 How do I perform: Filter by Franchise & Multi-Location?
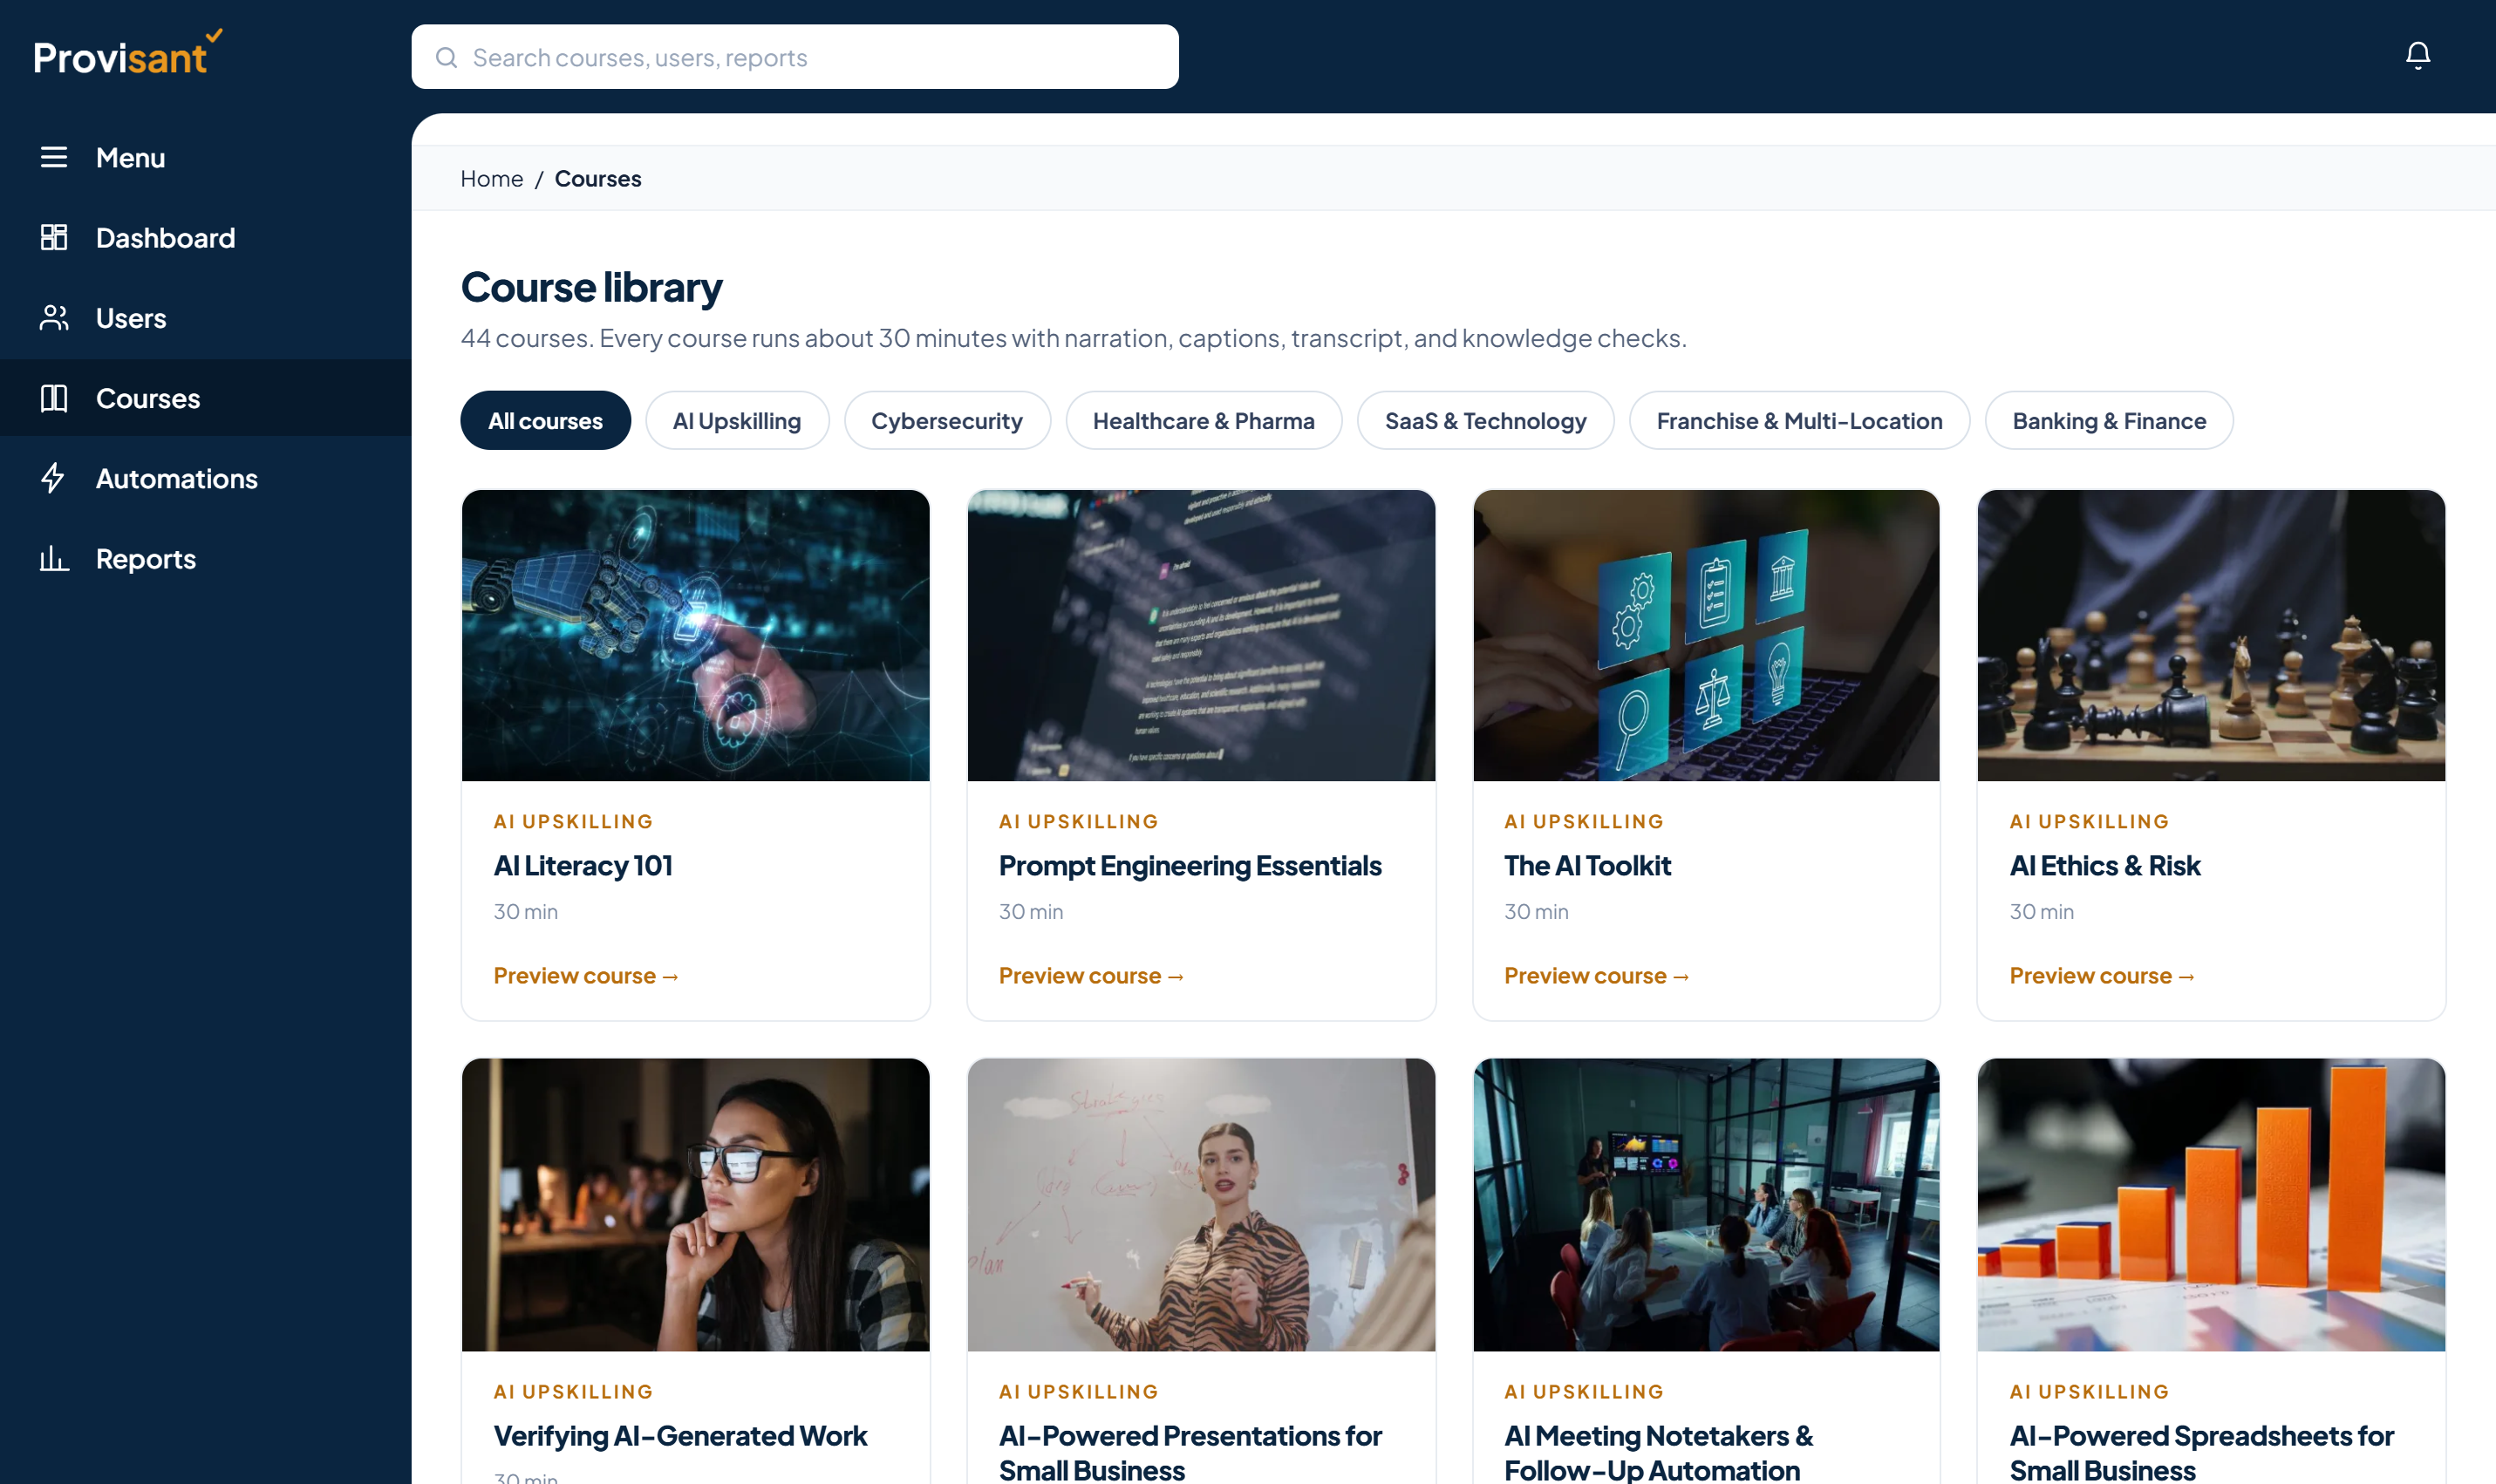point(1799,420)
